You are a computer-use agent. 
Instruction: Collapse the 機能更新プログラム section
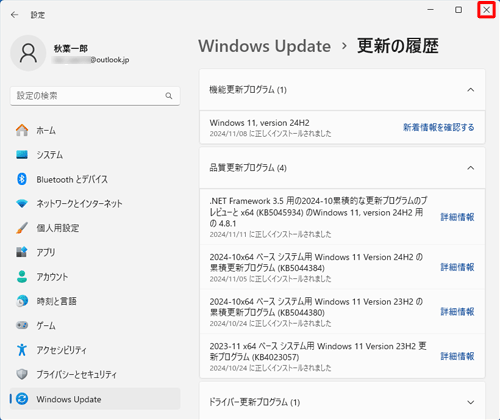coord(470,90)
